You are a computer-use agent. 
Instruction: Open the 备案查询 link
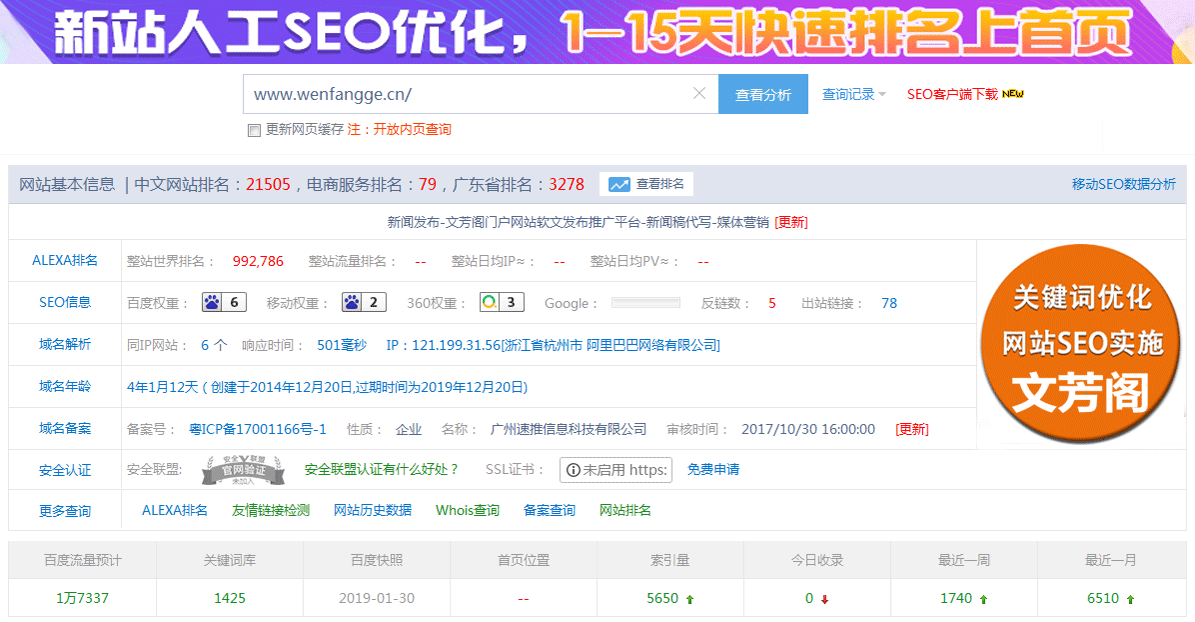click(549, 511)
